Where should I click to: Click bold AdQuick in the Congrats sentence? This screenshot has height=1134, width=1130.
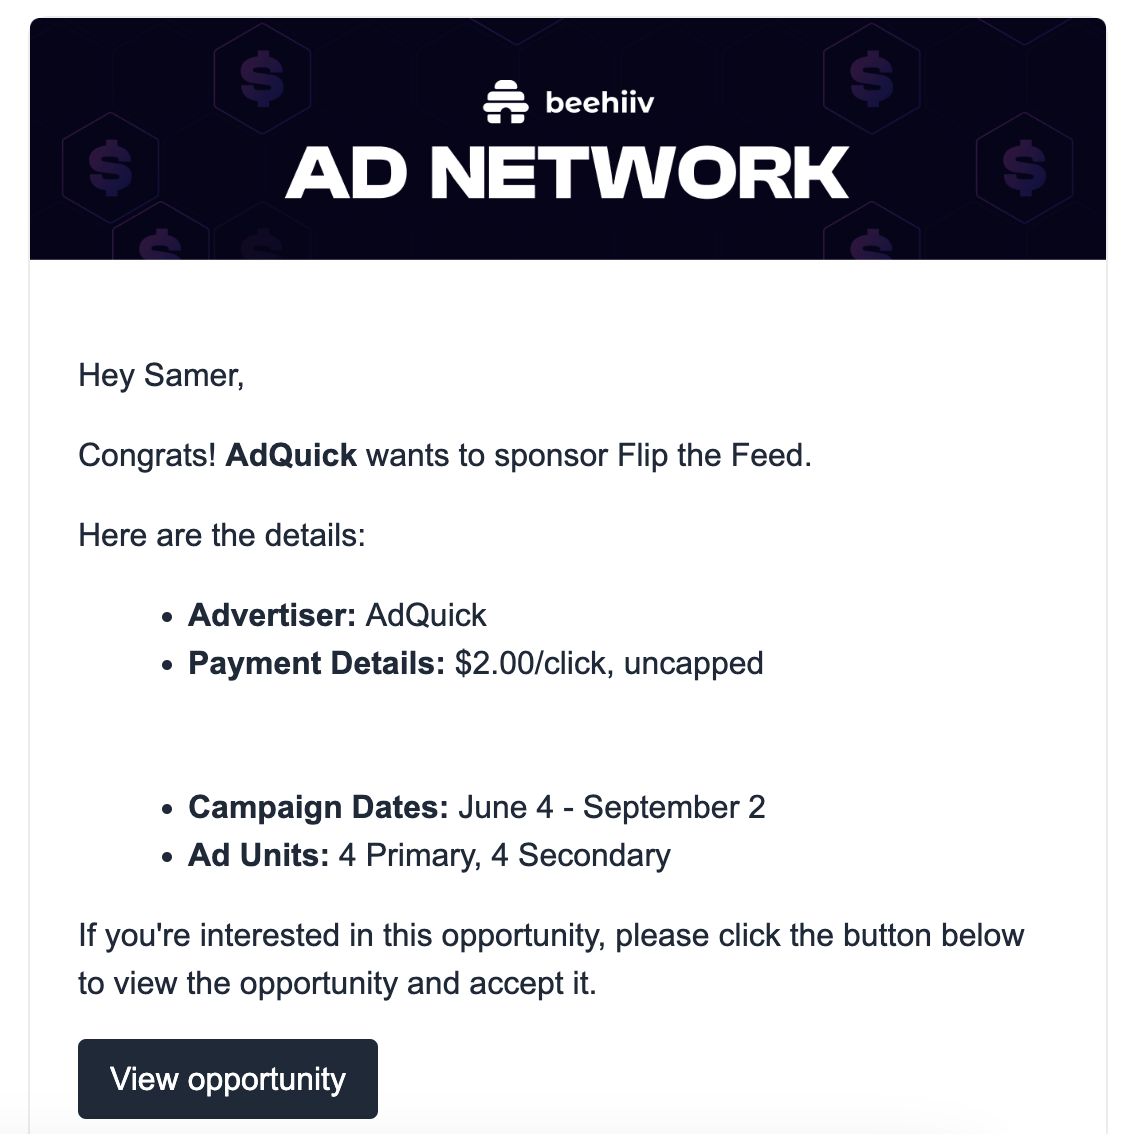[291, 456]
